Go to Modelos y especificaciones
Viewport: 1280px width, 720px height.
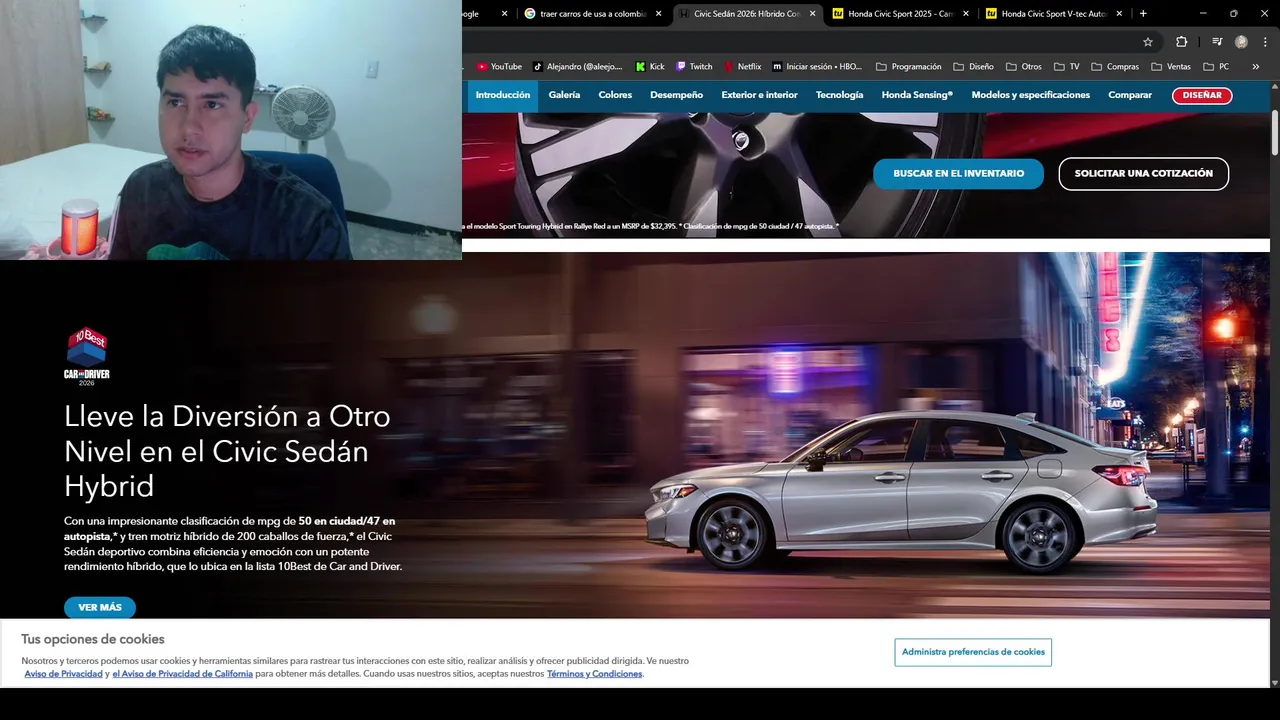[1030, 95]
